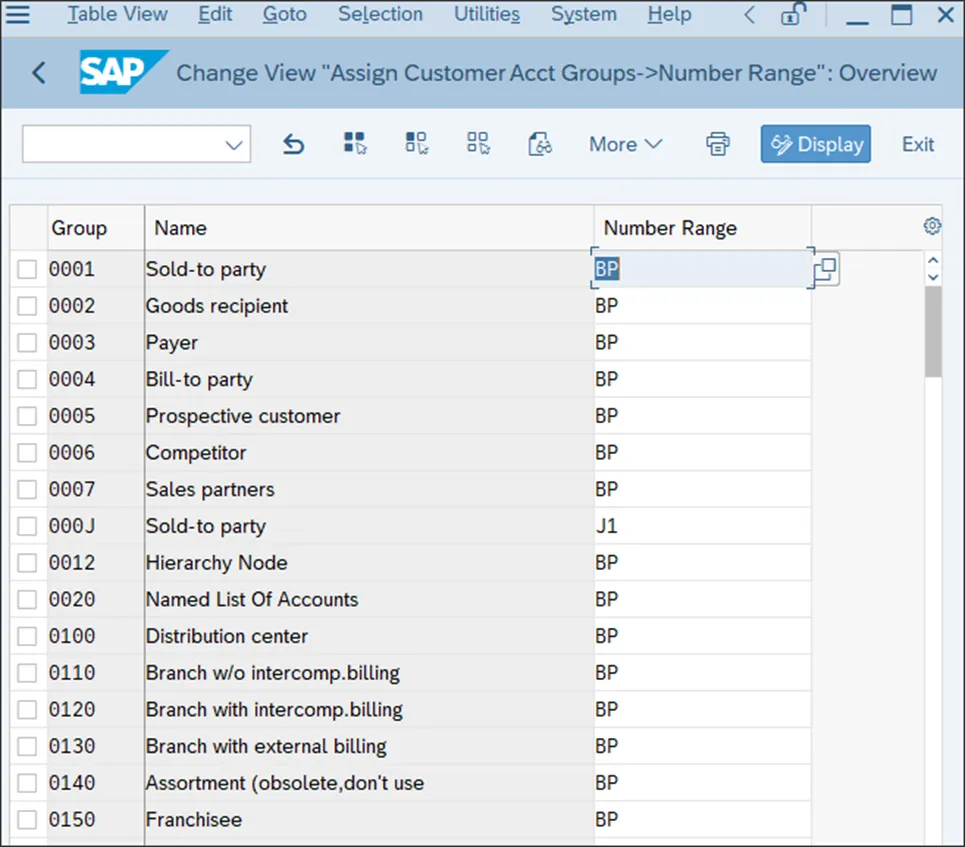Click the print icon in toolbar
965x847 pixels.
(717, 144)
